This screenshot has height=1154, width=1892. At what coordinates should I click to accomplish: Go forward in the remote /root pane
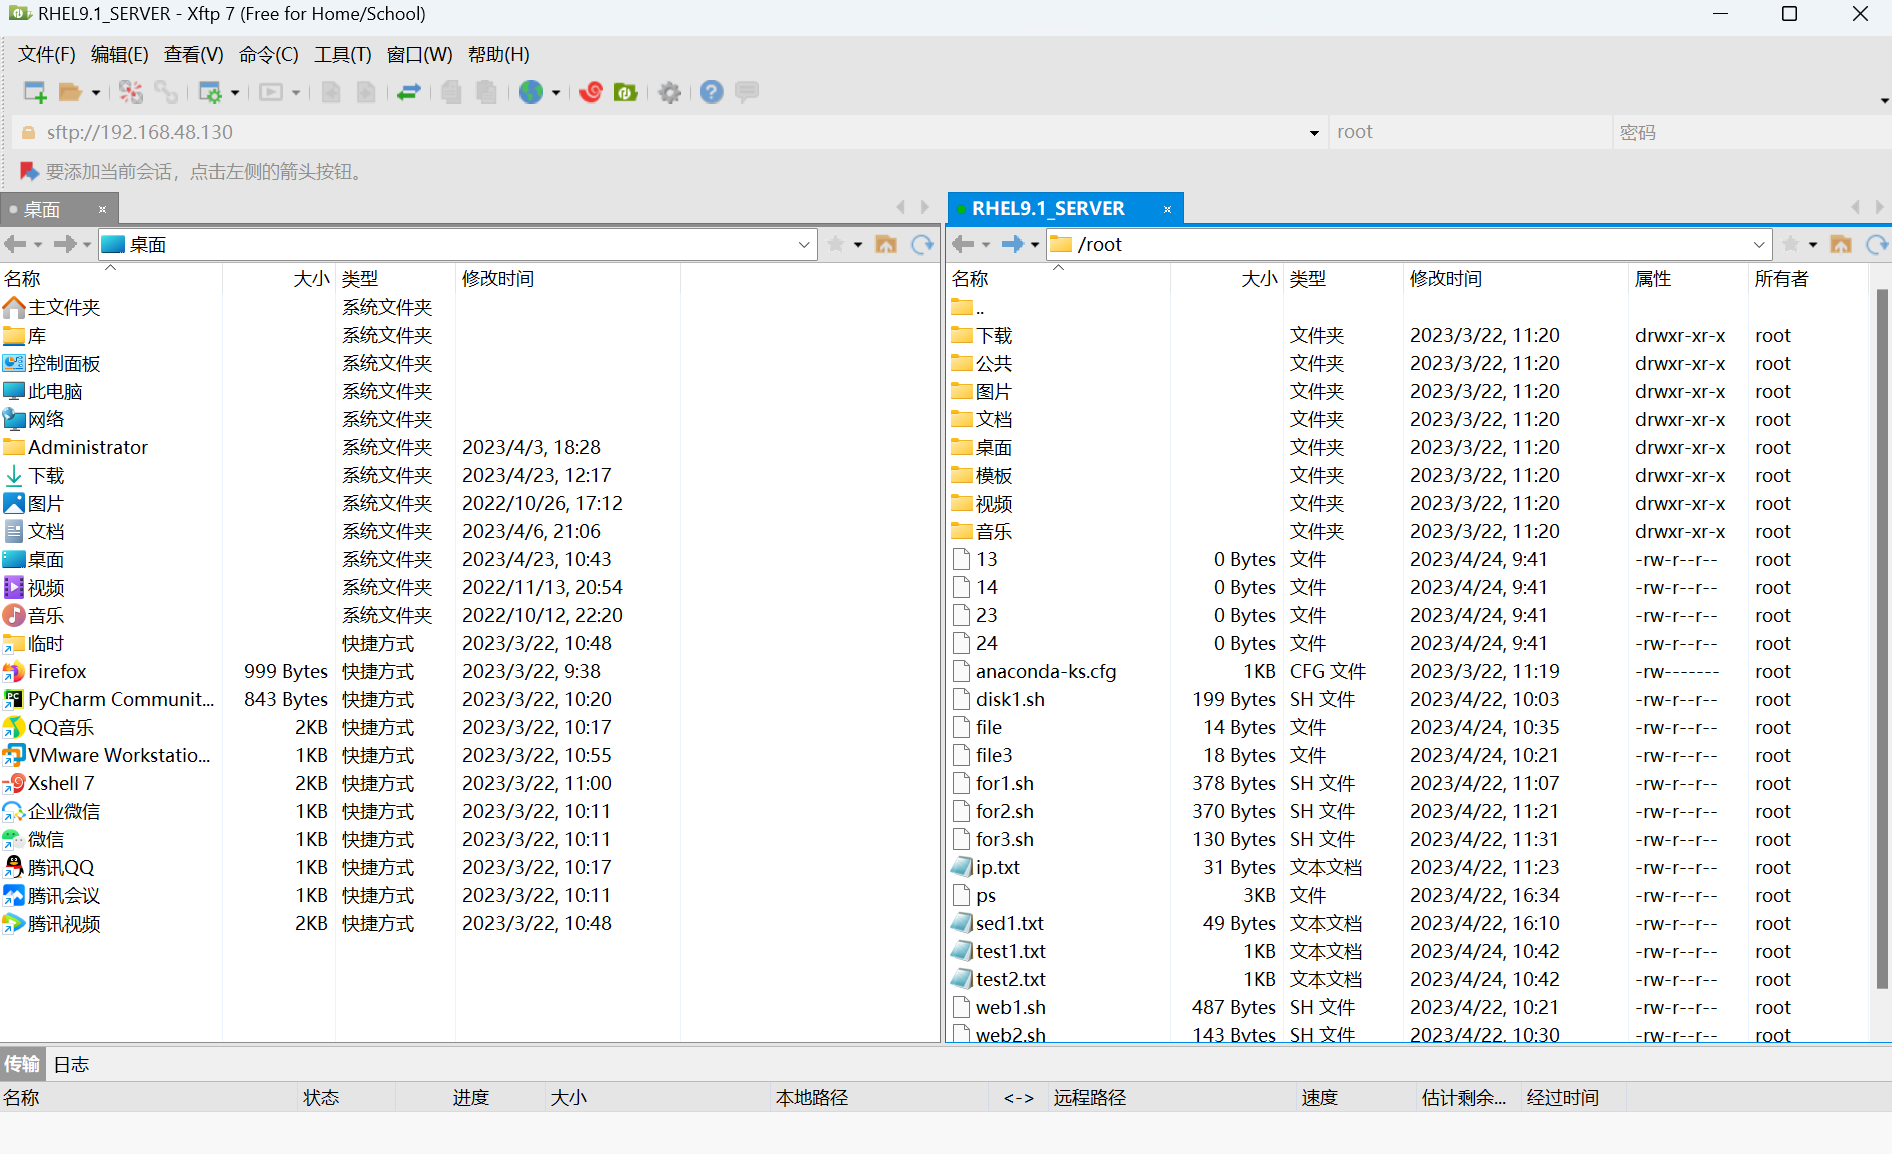pyautogui.click(x=1013, y=244)
